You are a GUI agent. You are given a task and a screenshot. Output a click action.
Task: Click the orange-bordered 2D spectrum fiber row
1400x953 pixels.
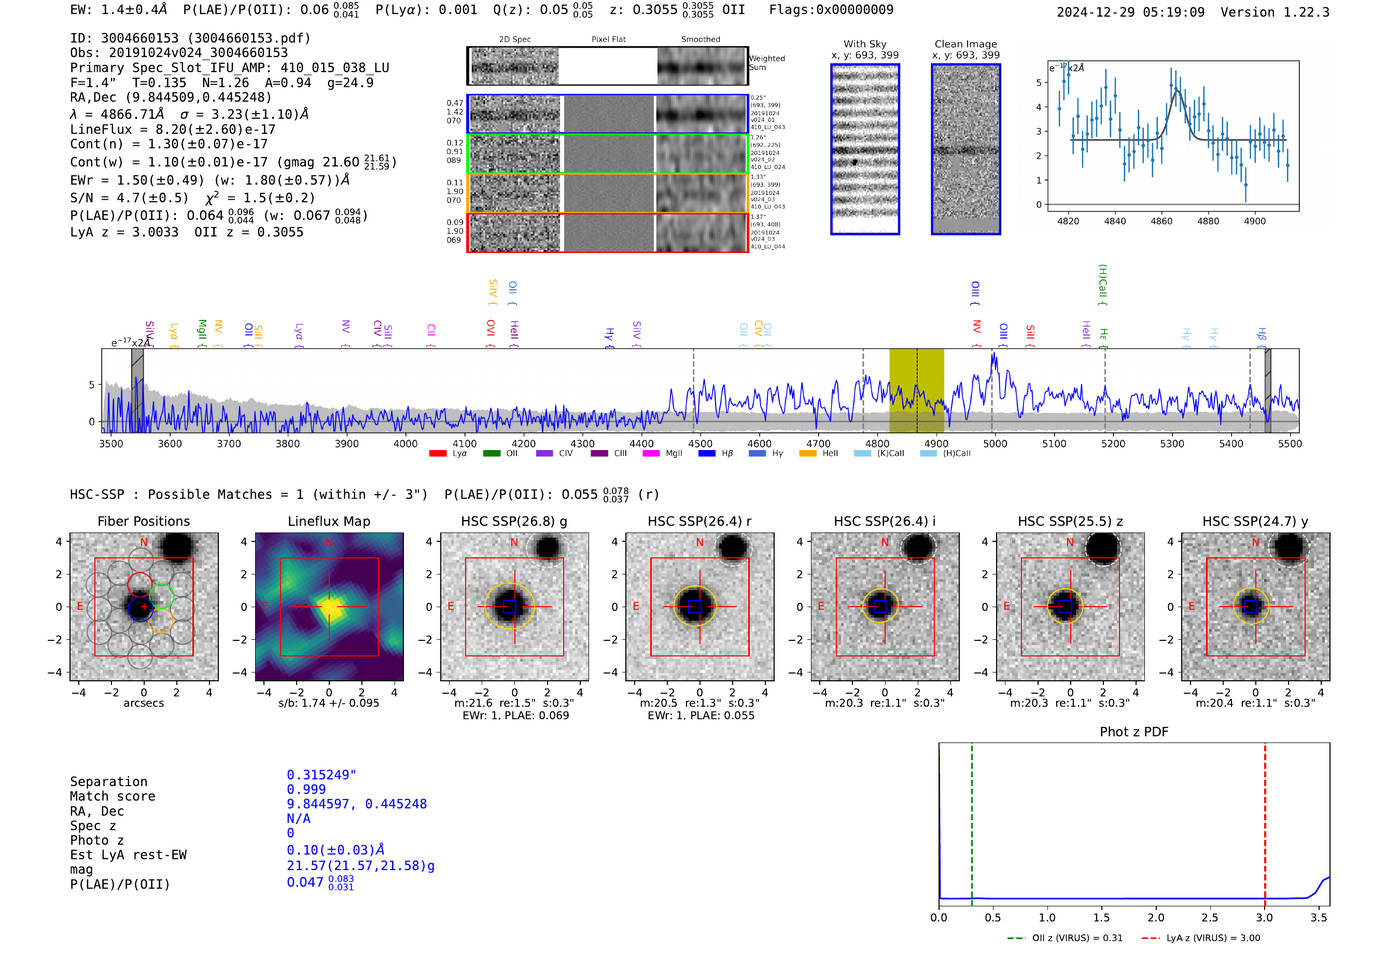(x=607, y=193)
